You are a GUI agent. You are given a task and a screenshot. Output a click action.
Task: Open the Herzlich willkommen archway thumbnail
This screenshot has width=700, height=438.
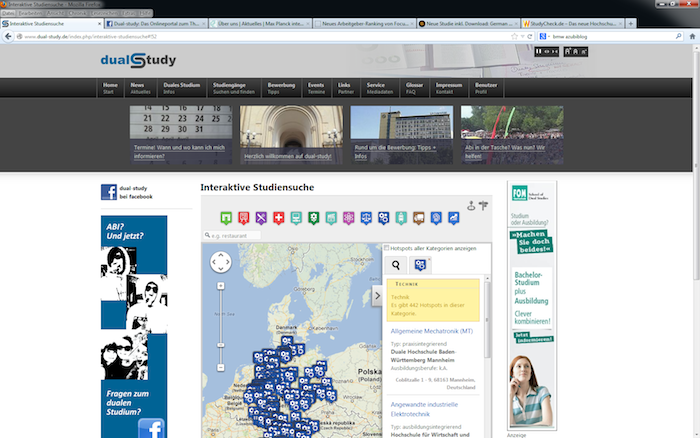coord(291,135)
